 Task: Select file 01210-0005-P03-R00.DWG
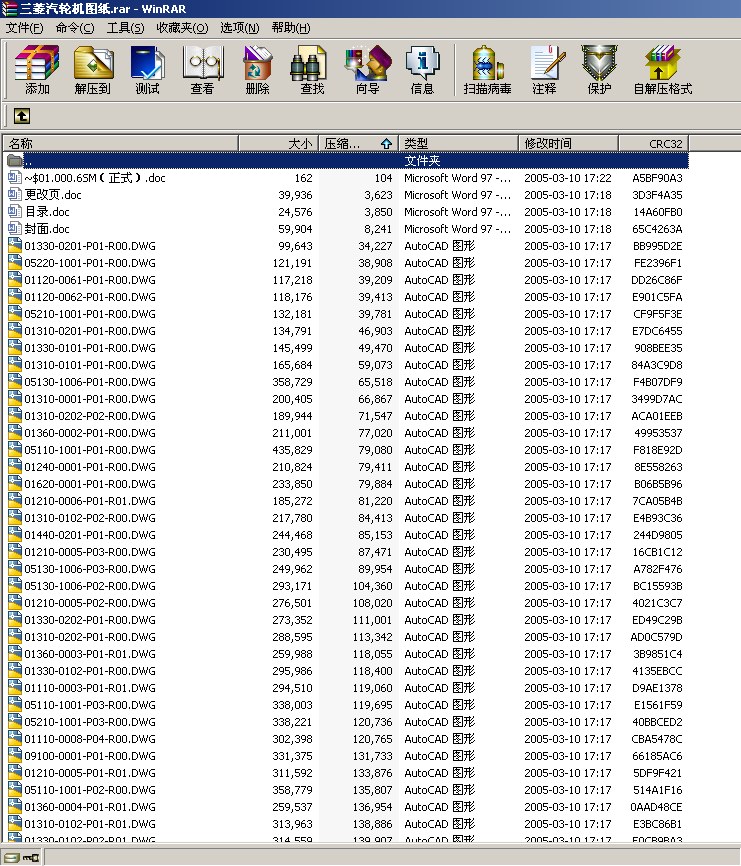tap(90, 552)
